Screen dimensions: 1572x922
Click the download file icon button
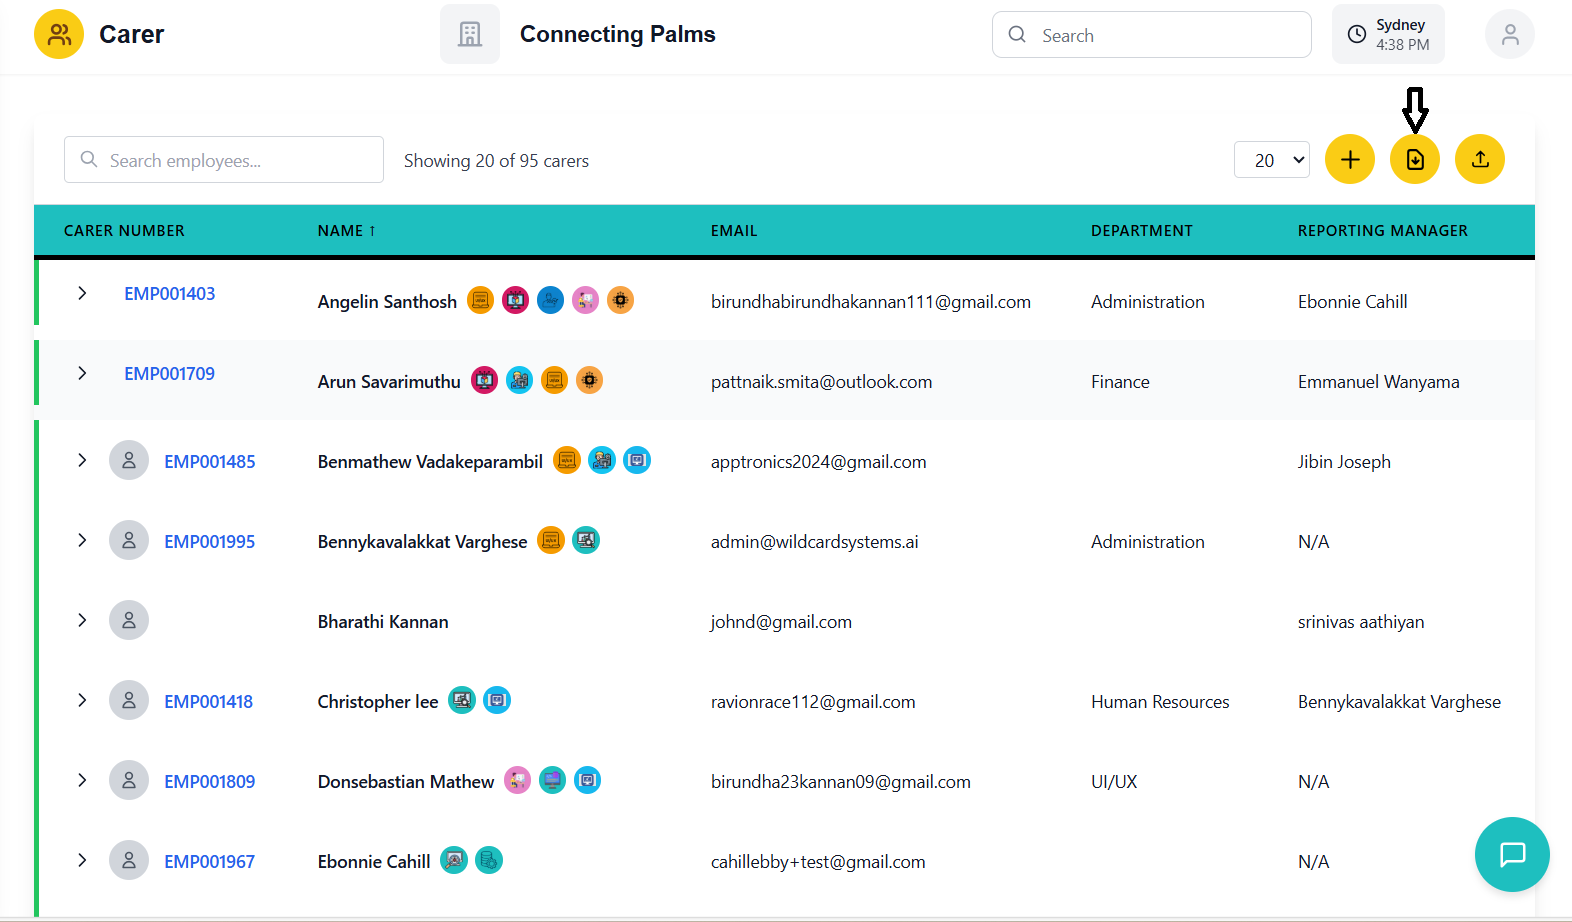pos(1414,160)
